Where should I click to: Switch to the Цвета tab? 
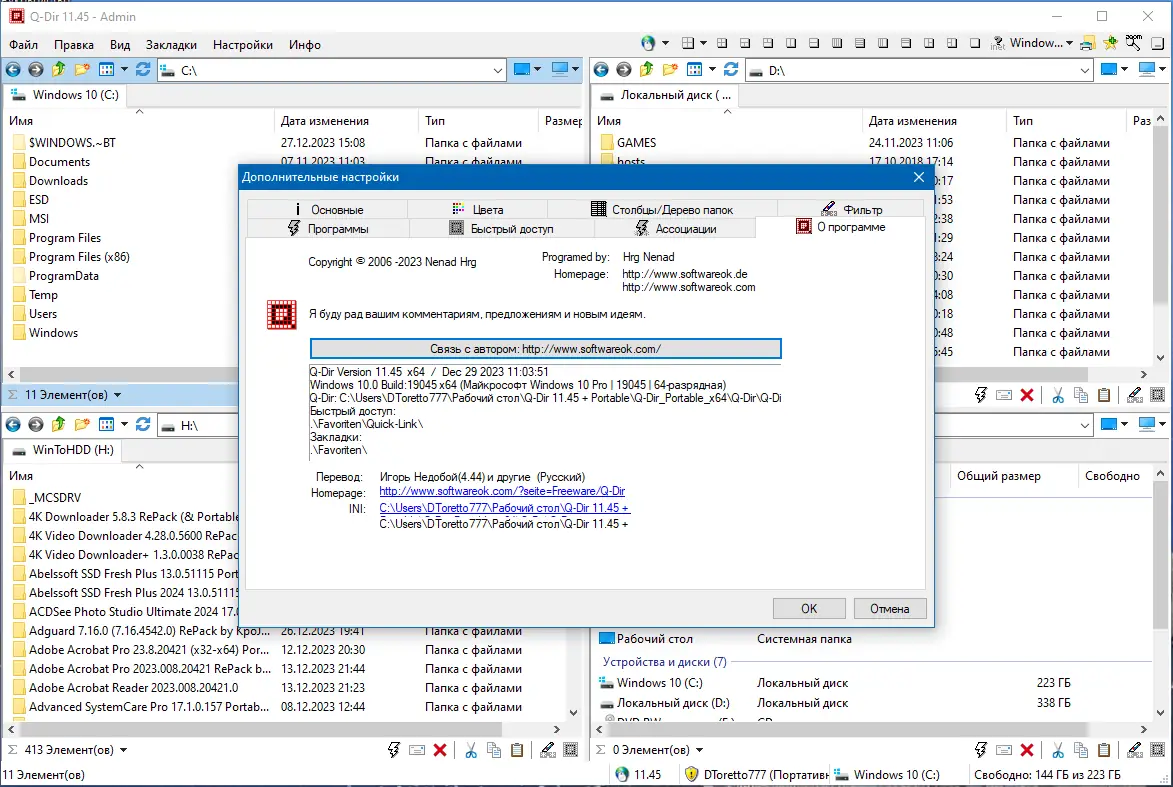point(477,209)
